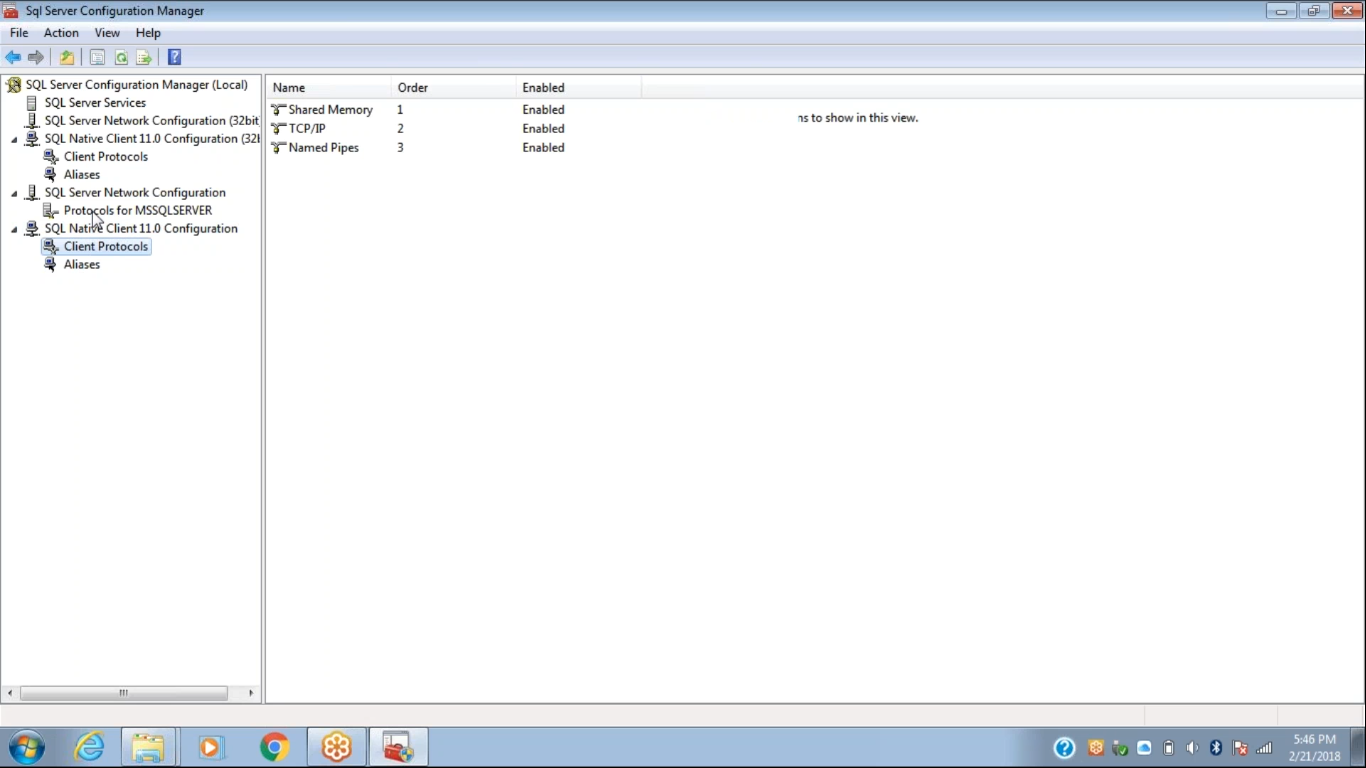
Task: Refresh the view with the toolbar Refresh icon
Action: pyautogui.click(x=121, y=57)
